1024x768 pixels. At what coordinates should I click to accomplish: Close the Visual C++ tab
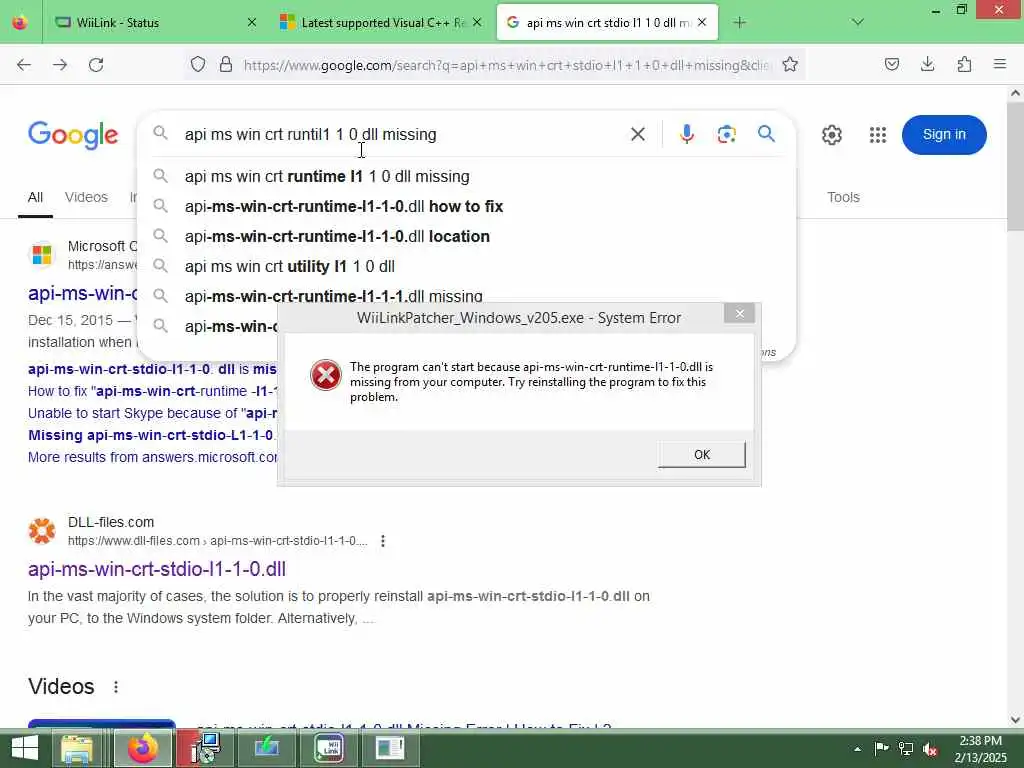[477, 23]
